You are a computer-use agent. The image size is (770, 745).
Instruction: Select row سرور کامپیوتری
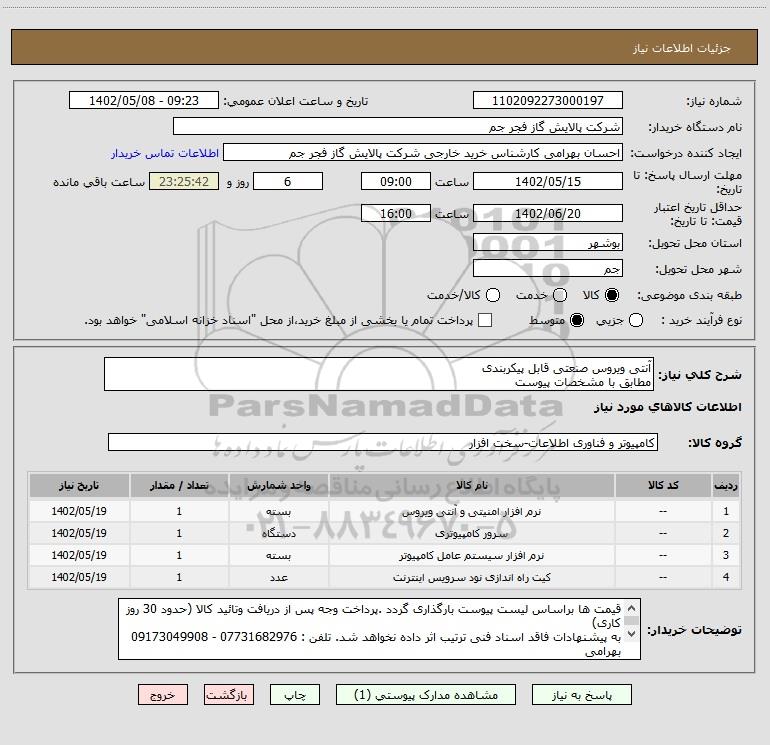(385, 533)
